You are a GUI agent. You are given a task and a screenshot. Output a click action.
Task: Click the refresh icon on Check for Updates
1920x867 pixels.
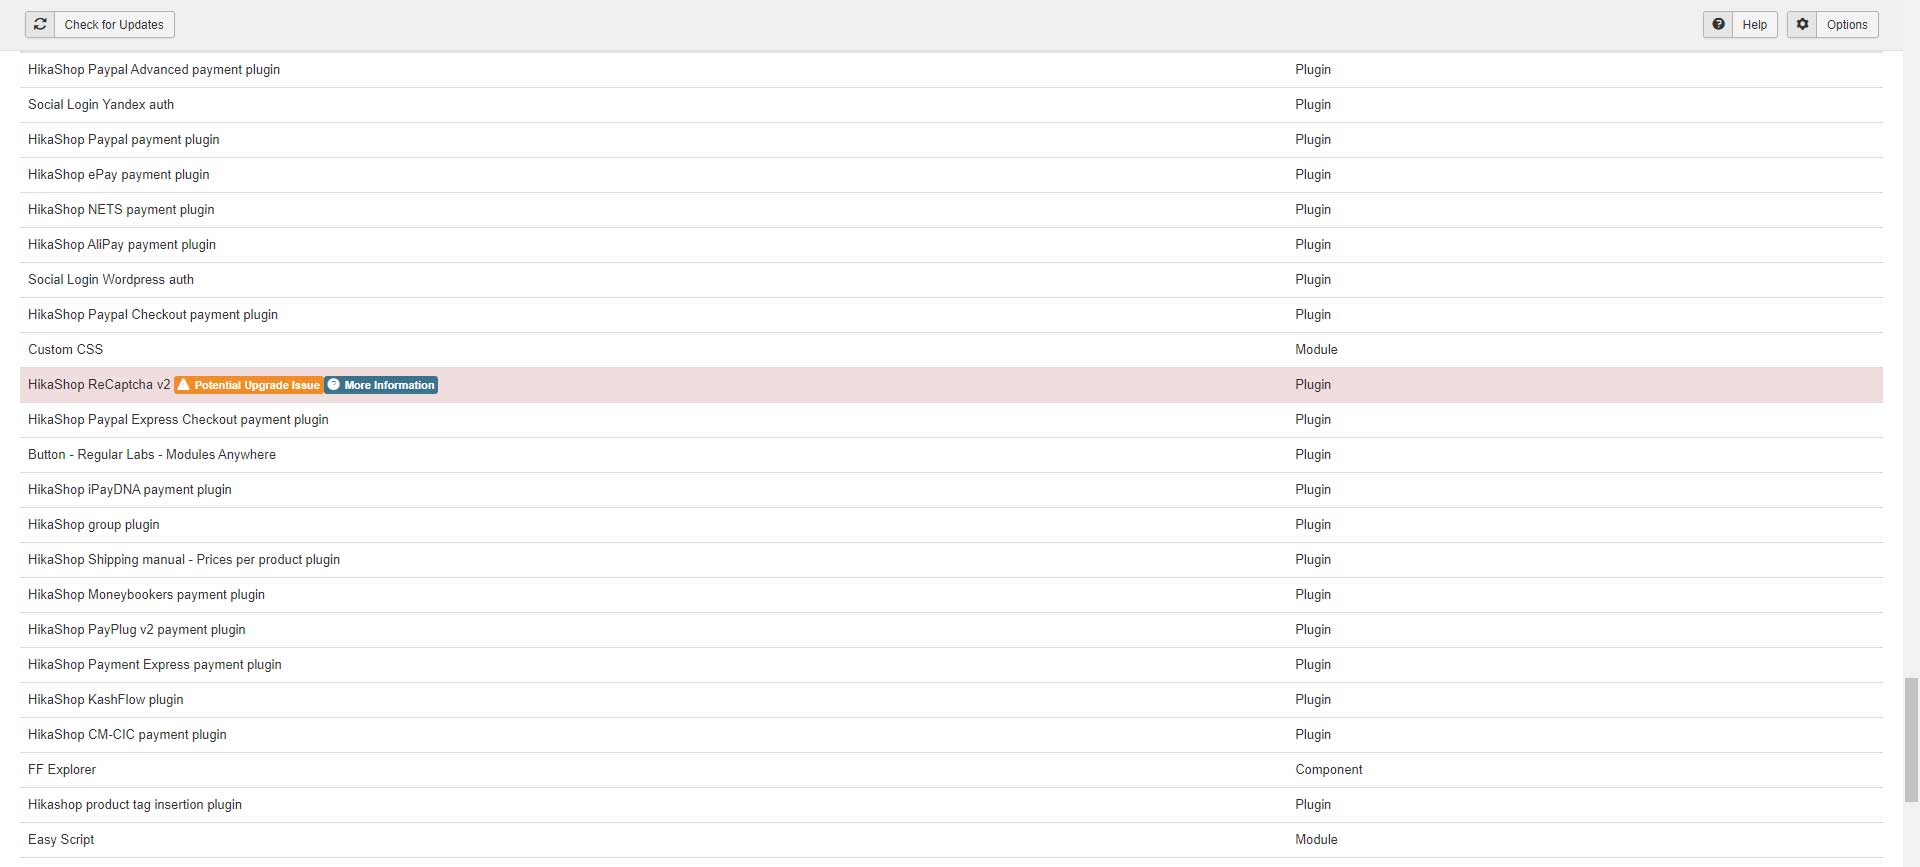(x=40, y=24)
